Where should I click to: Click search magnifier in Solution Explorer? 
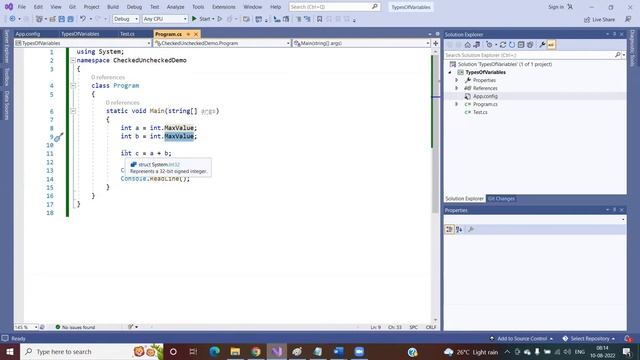(618, 55)
